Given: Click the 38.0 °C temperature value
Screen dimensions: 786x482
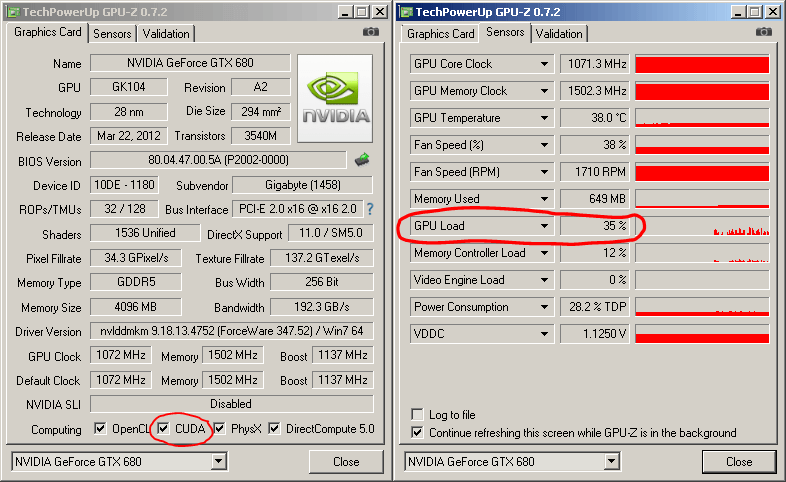Looking at the screenshot, I should pyautogui.click(x=595, y=118).
